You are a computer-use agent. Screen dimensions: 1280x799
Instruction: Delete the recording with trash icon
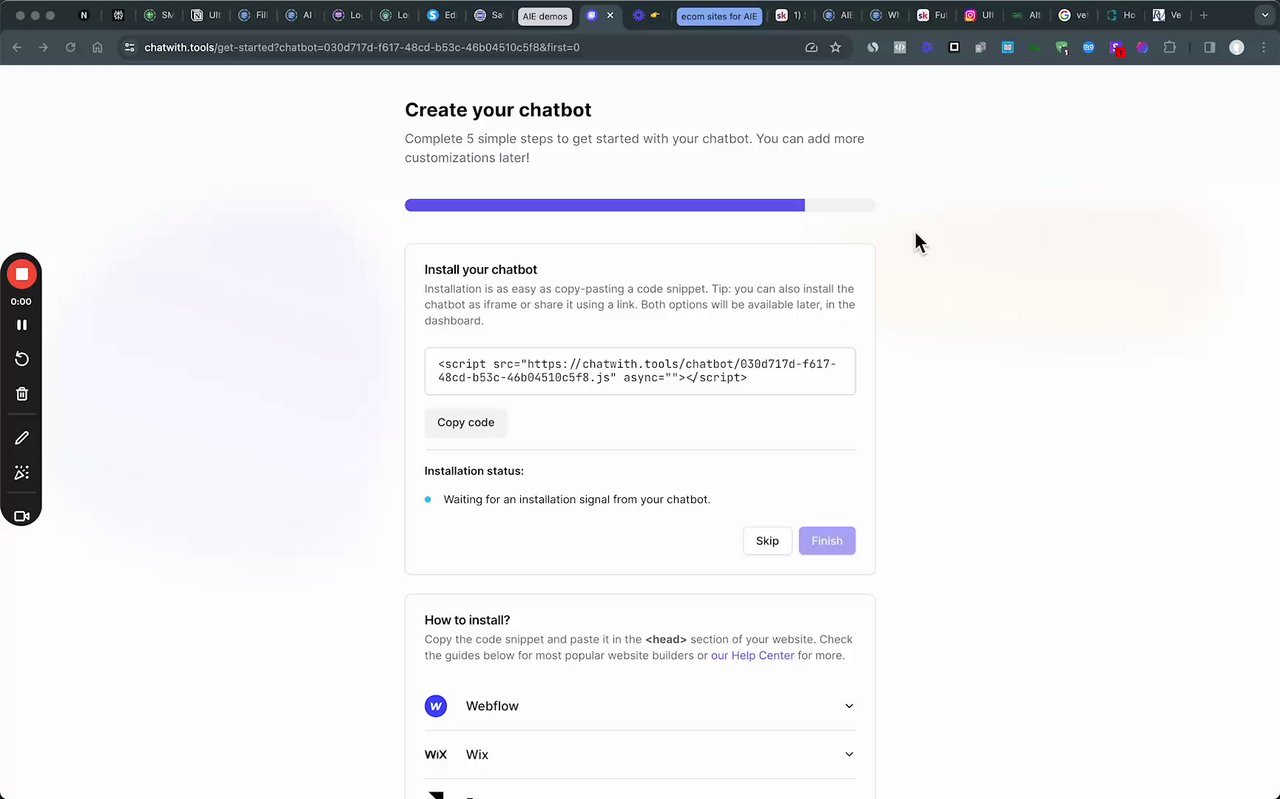pos(21,394)
